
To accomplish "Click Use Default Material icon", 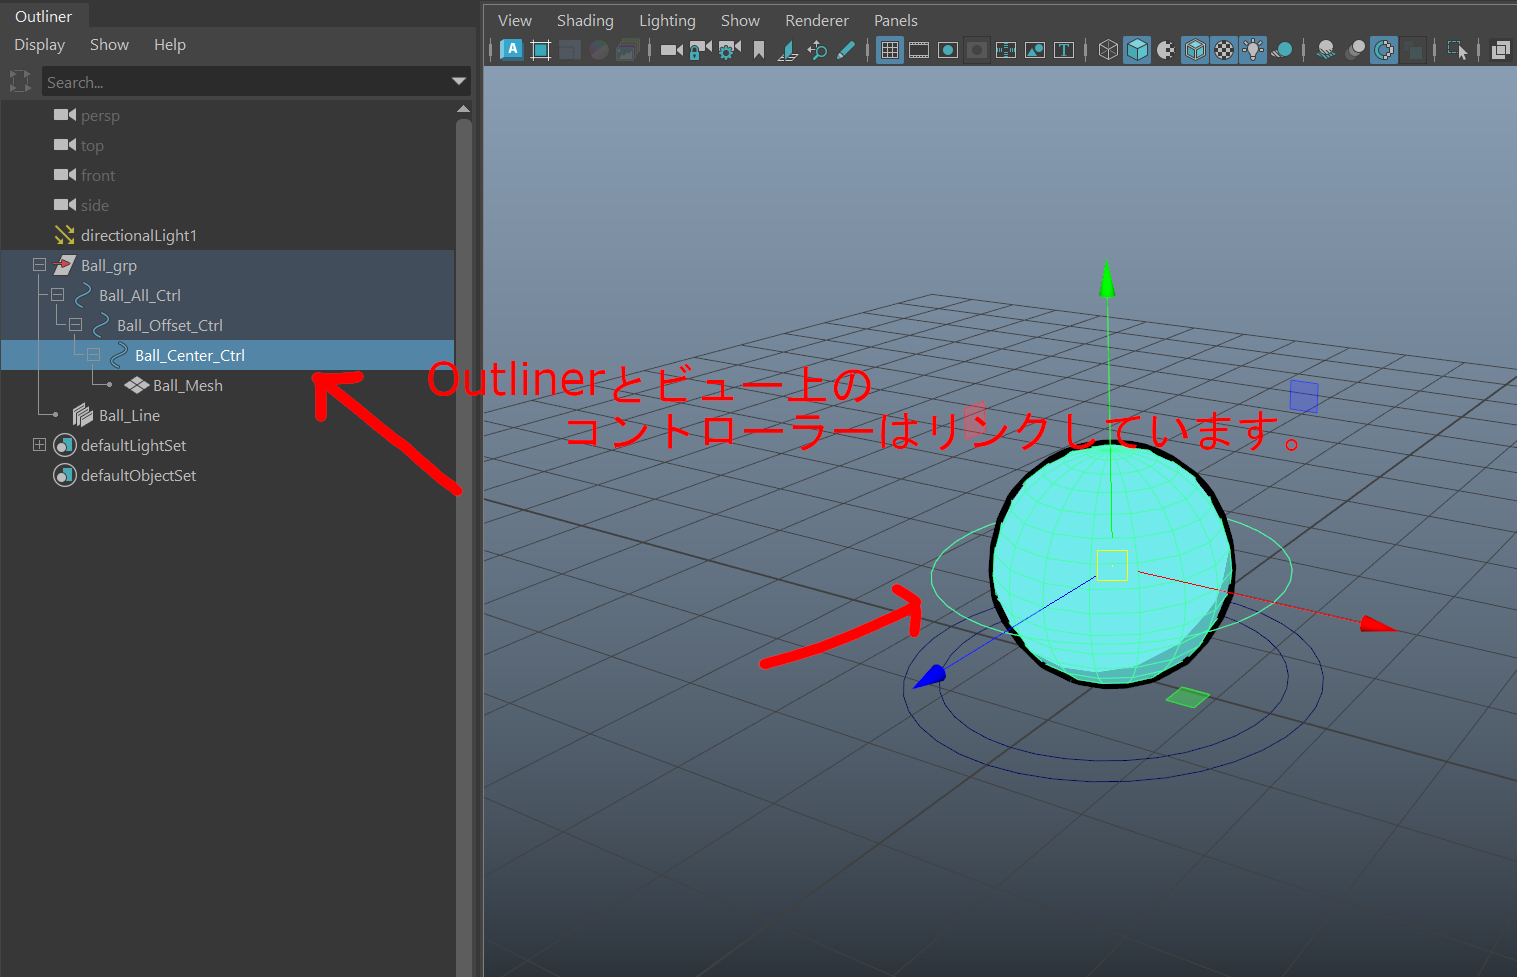I will (1166, 50).
